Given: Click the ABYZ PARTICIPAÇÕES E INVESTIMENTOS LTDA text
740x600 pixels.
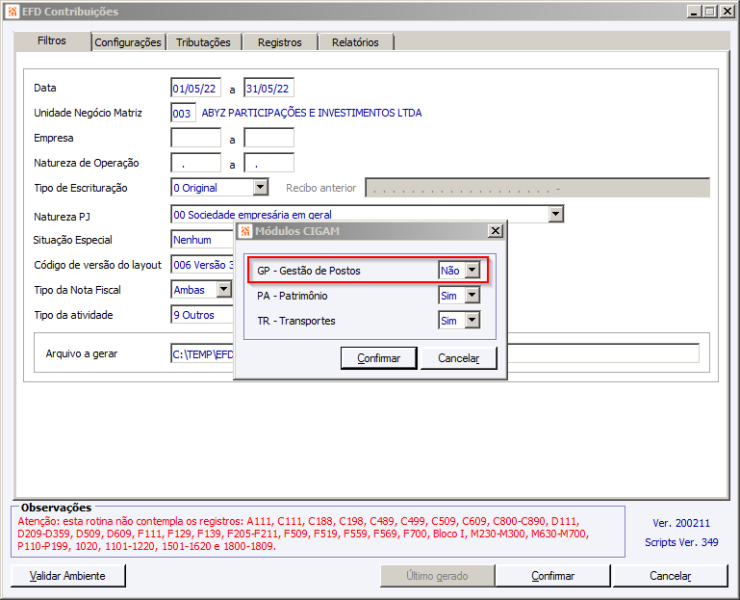Looking at the screenshot, I should click(x=311, y=113).
